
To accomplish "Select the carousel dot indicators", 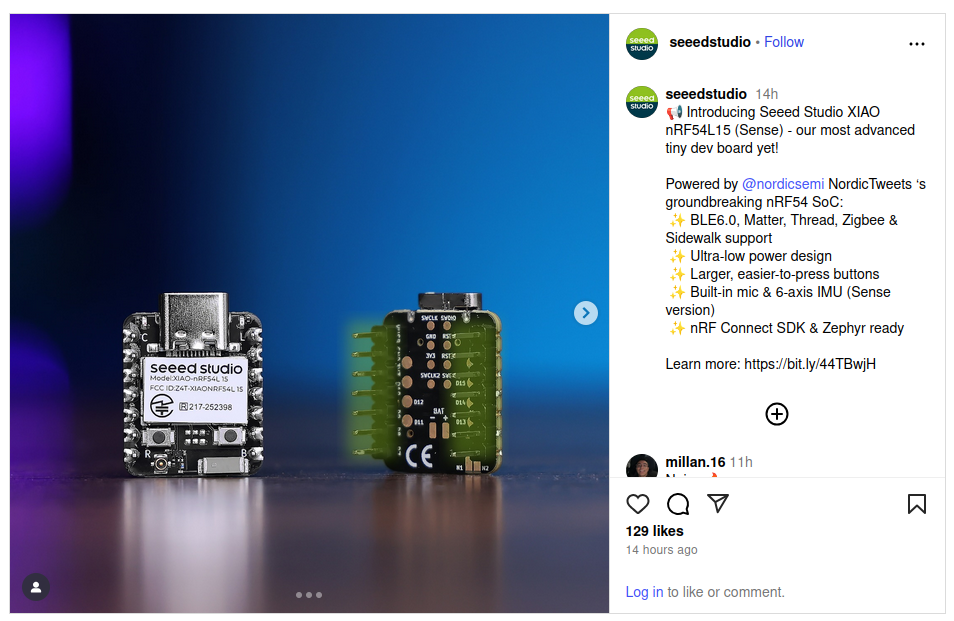I will pyautogui.click(x=309, y=595).
